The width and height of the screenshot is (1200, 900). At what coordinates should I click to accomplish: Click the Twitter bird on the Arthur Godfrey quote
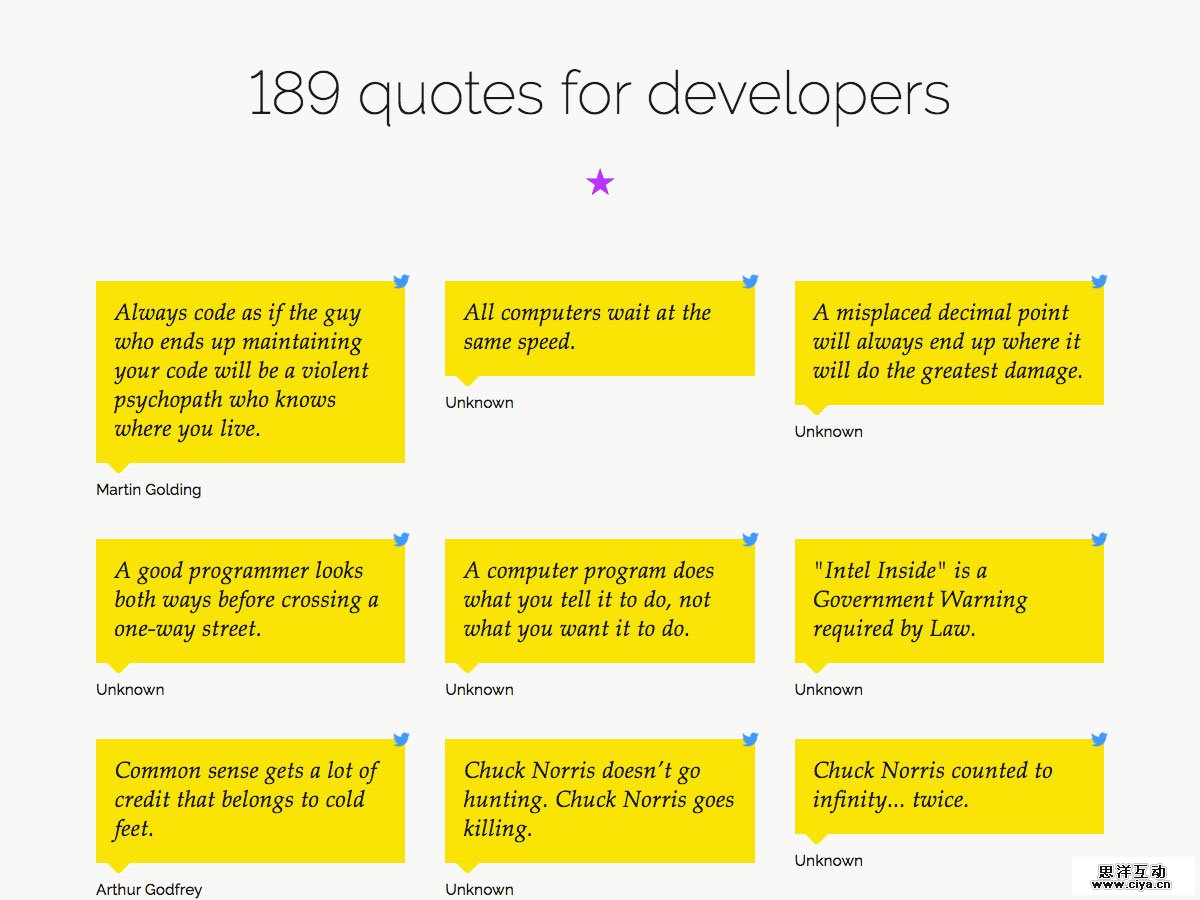400,739
